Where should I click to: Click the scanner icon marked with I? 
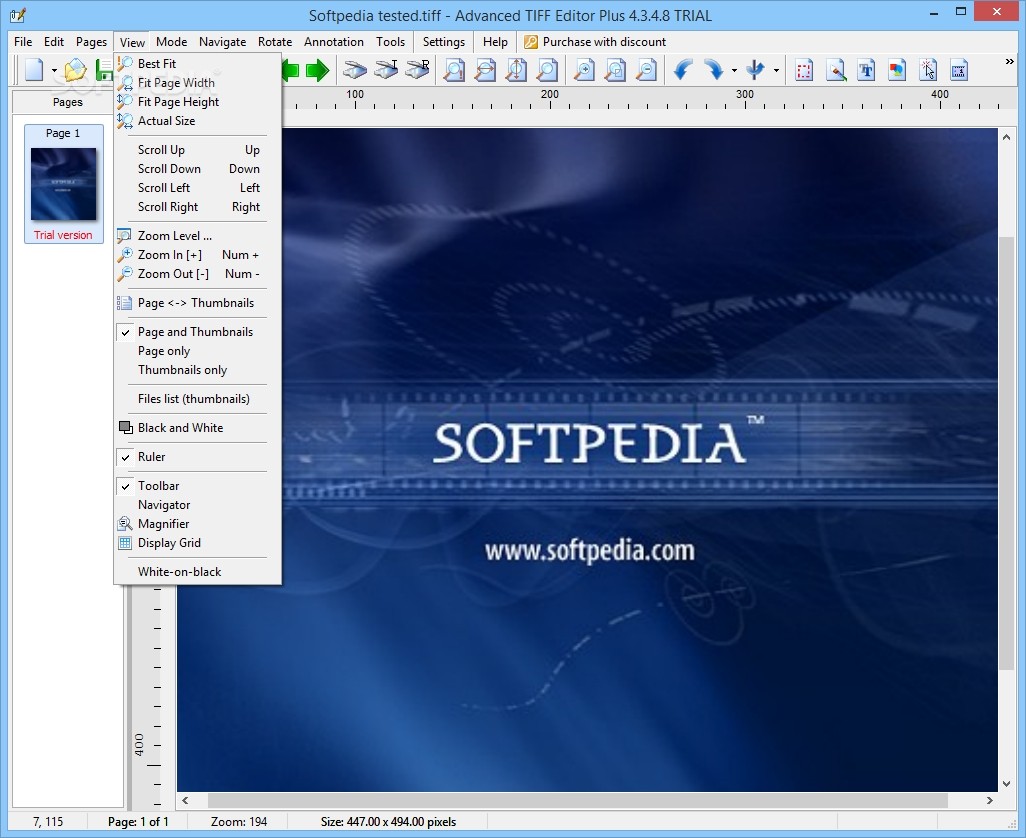(386, 69)
